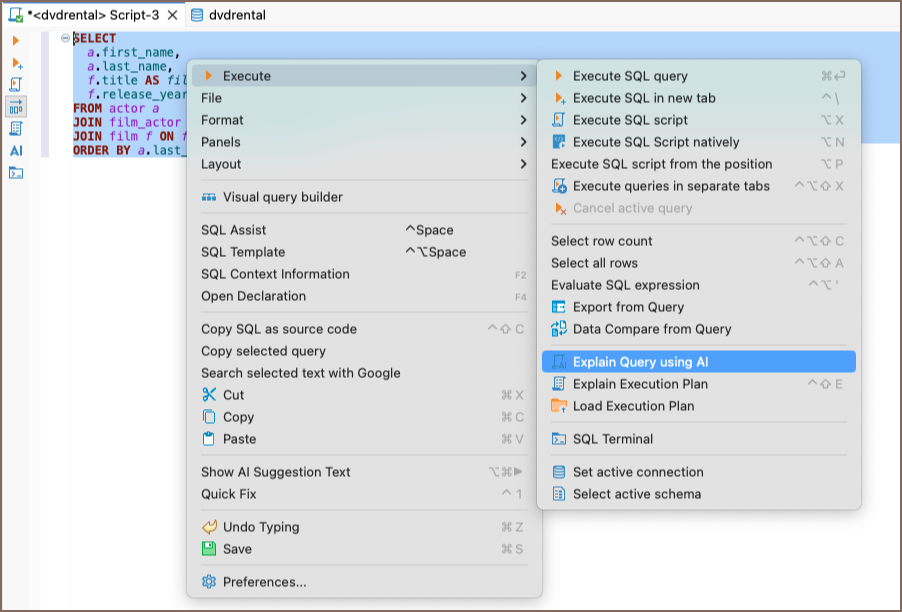The image size is (902, 612).
Task: Open Preferences from the context menu
Action: tap(264, 582)
